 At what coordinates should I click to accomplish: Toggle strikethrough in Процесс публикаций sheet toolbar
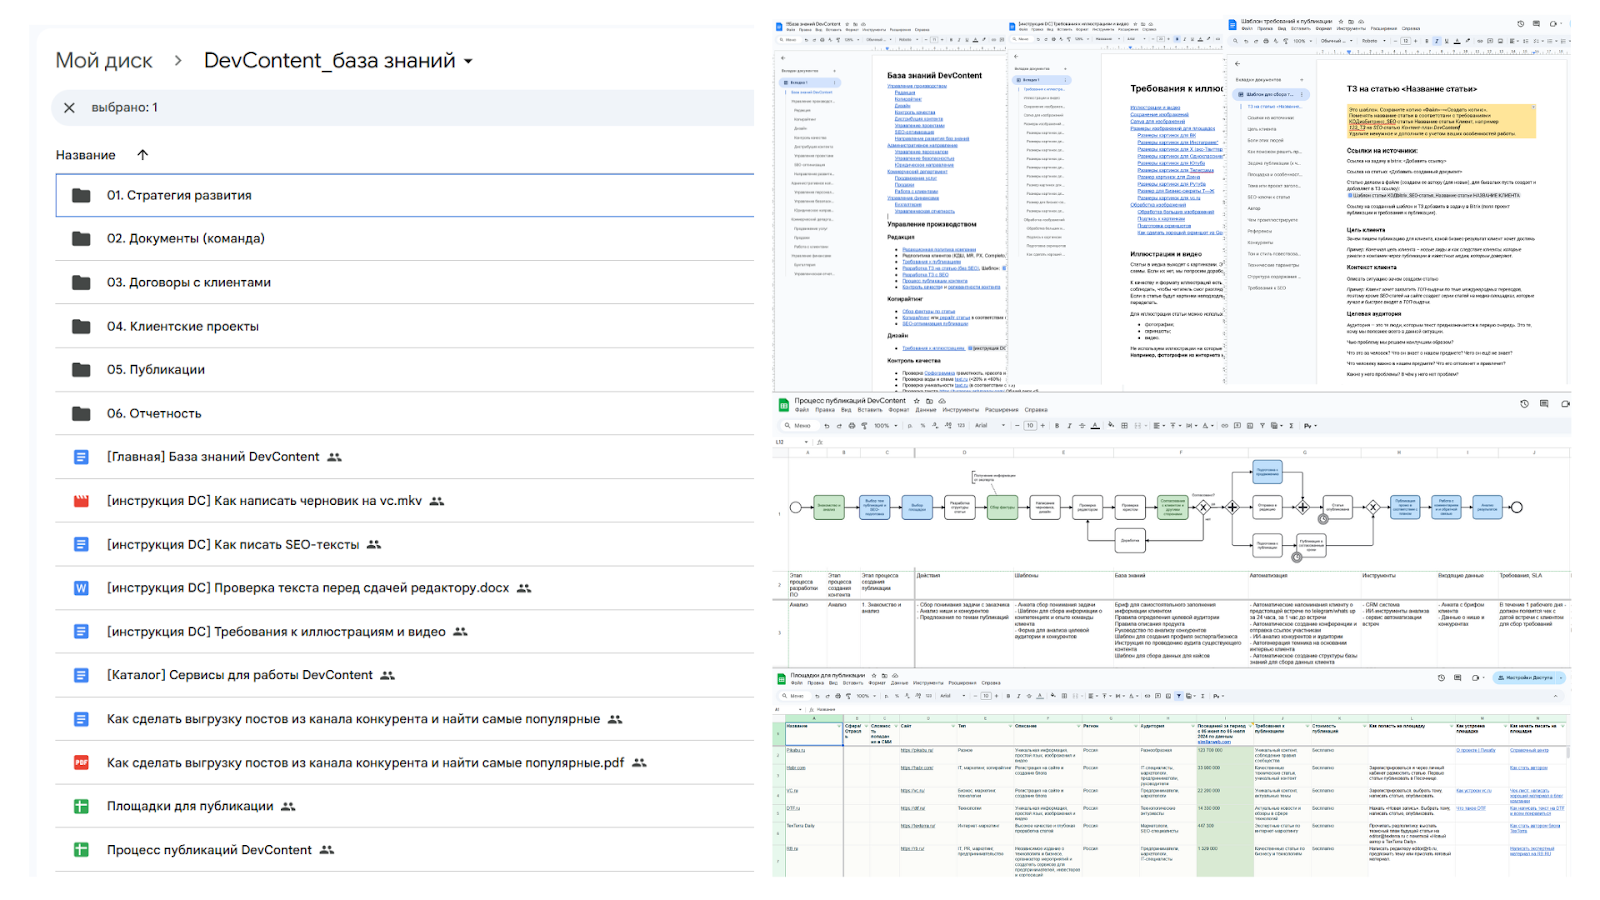[x=1082, y=426]
